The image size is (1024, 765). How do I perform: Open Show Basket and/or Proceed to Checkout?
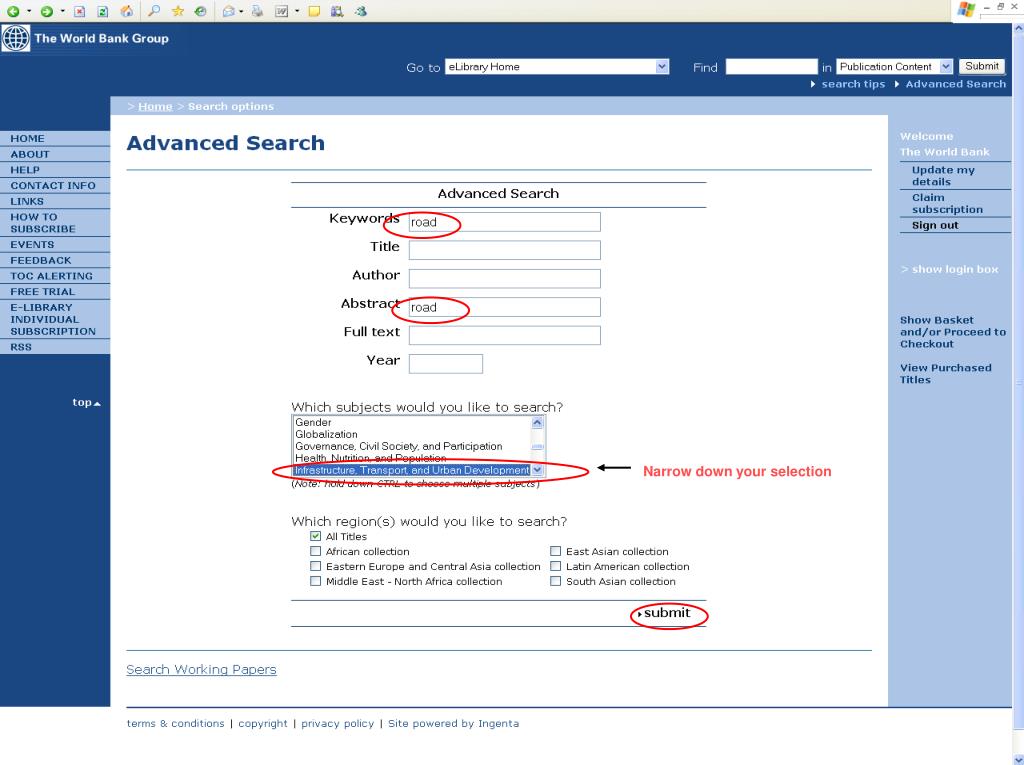[953, 332]
